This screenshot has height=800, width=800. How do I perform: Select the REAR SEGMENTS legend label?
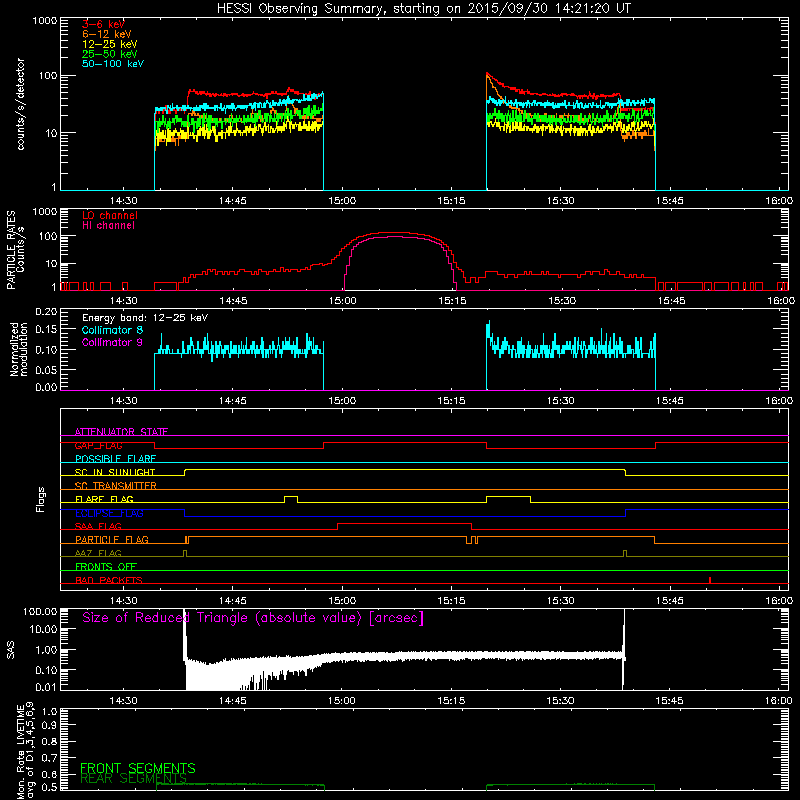[134, 779]
